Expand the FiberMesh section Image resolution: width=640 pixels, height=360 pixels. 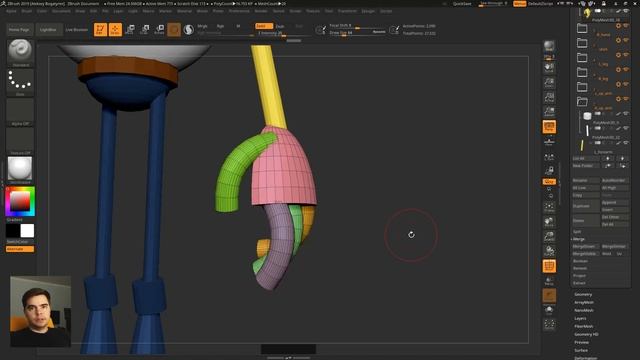(x=584, y=326)
